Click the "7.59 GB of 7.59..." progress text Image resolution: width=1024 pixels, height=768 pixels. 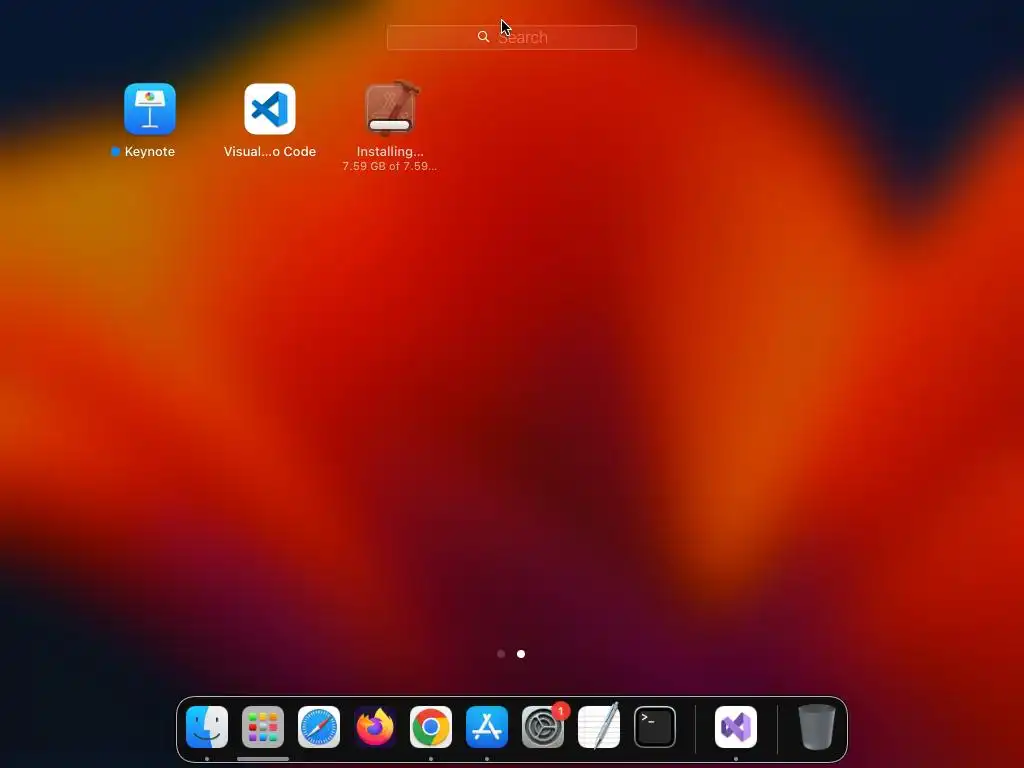[390, 166]
